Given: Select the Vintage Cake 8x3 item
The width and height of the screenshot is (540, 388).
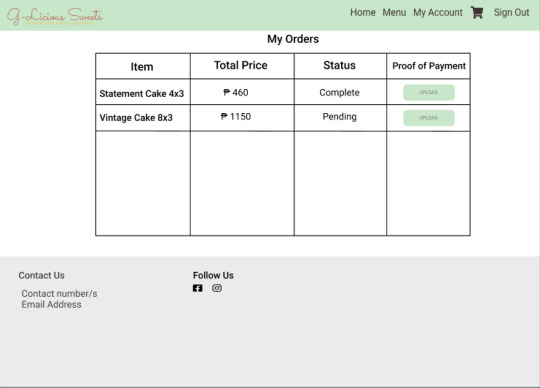Looking at the screenshot, I should pyautogui.click(x=136, y=118).
